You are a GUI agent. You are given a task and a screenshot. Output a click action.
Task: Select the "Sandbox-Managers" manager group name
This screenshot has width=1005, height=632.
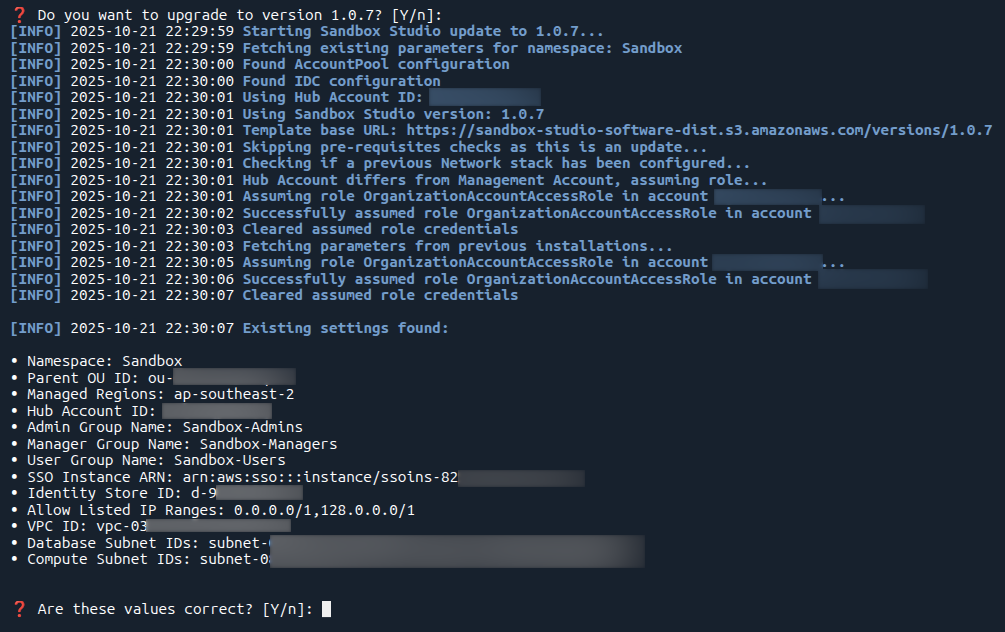tap(268, 443)
